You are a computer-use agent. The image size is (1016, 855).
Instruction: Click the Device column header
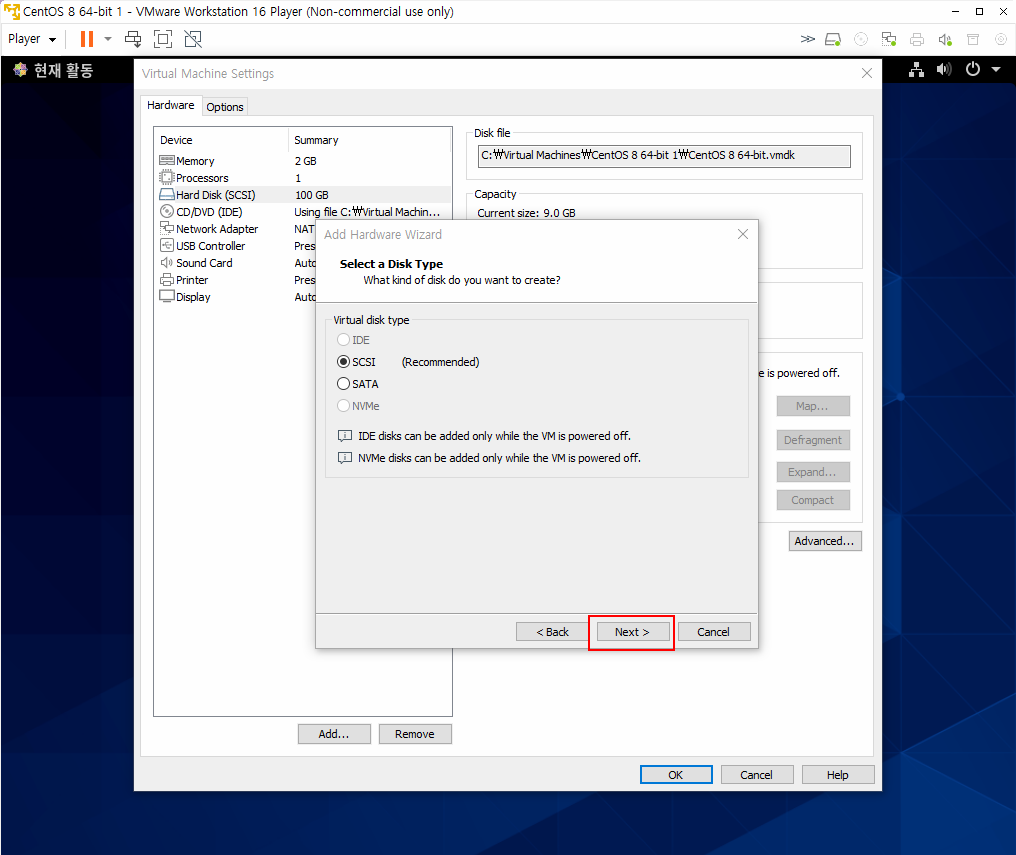(221, 140)
